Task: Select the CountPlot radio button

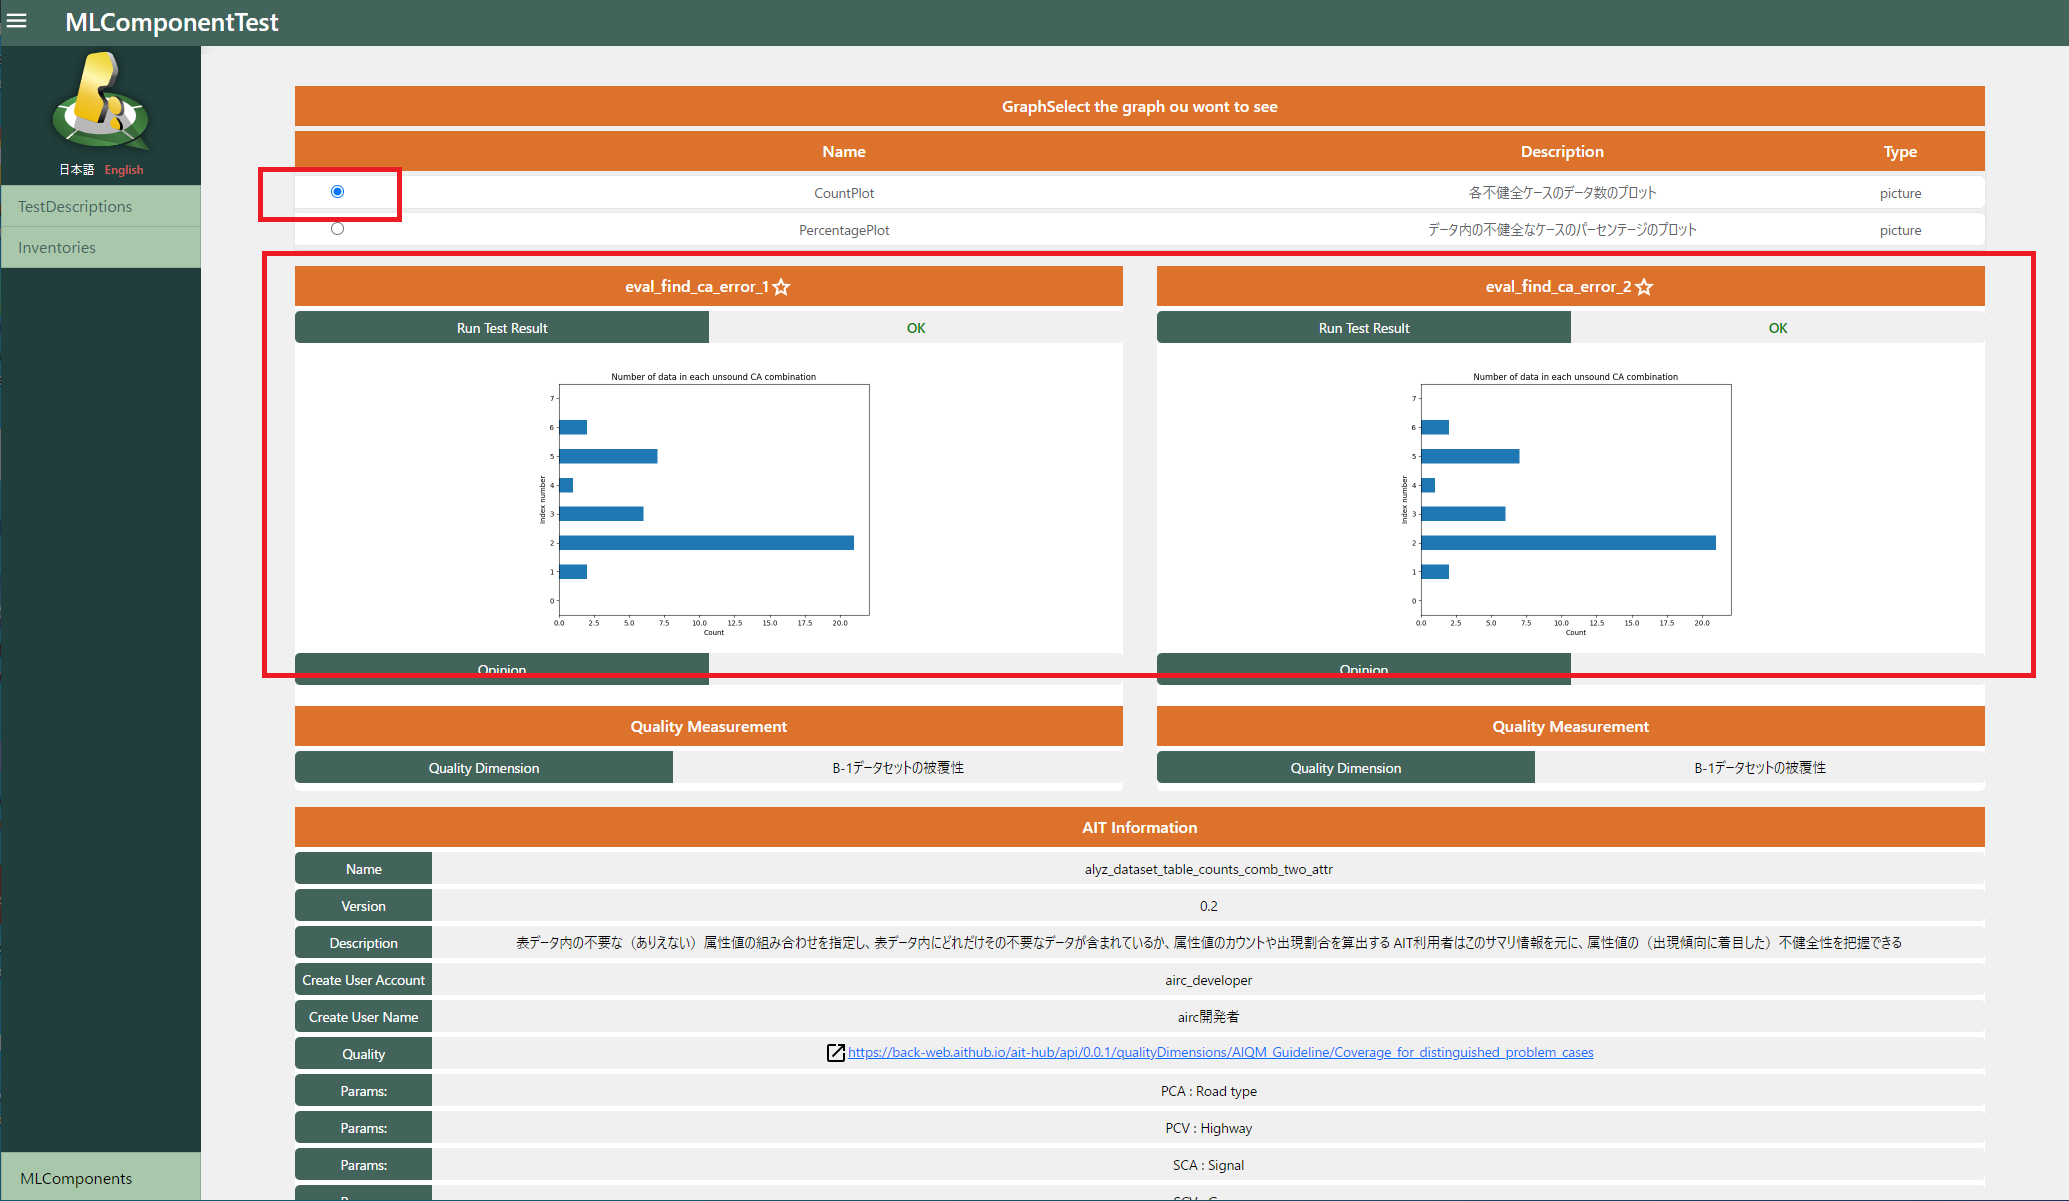Action: tap(337, 192)
